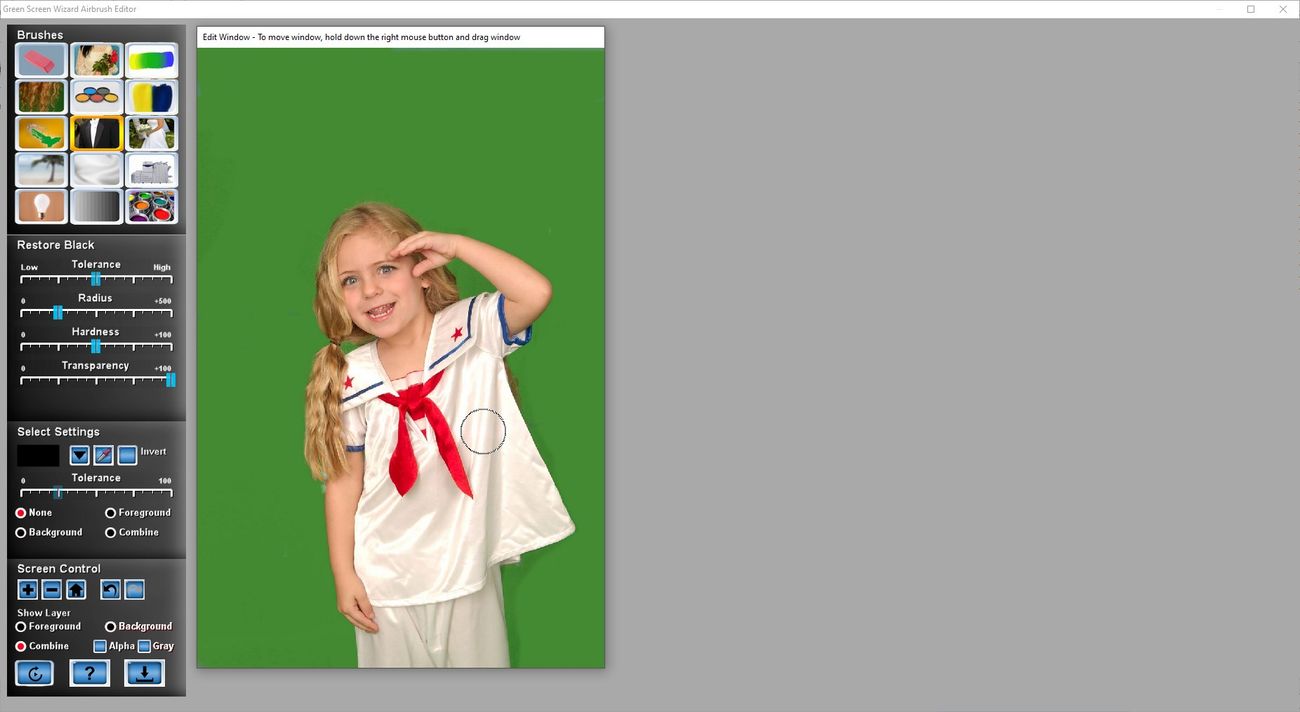The height and width of the screenshot is (712, 1300).
Task: Click the Show Layer label
Action: 44,613
